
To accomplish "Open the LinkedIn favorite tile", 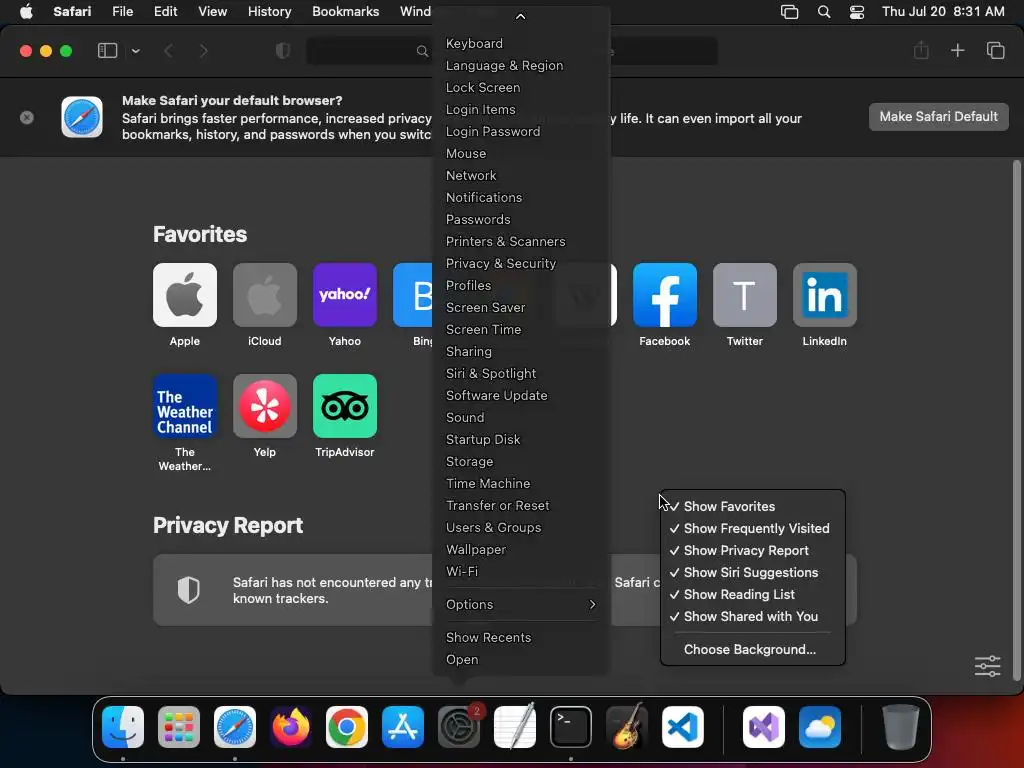I will coord(825,295).
